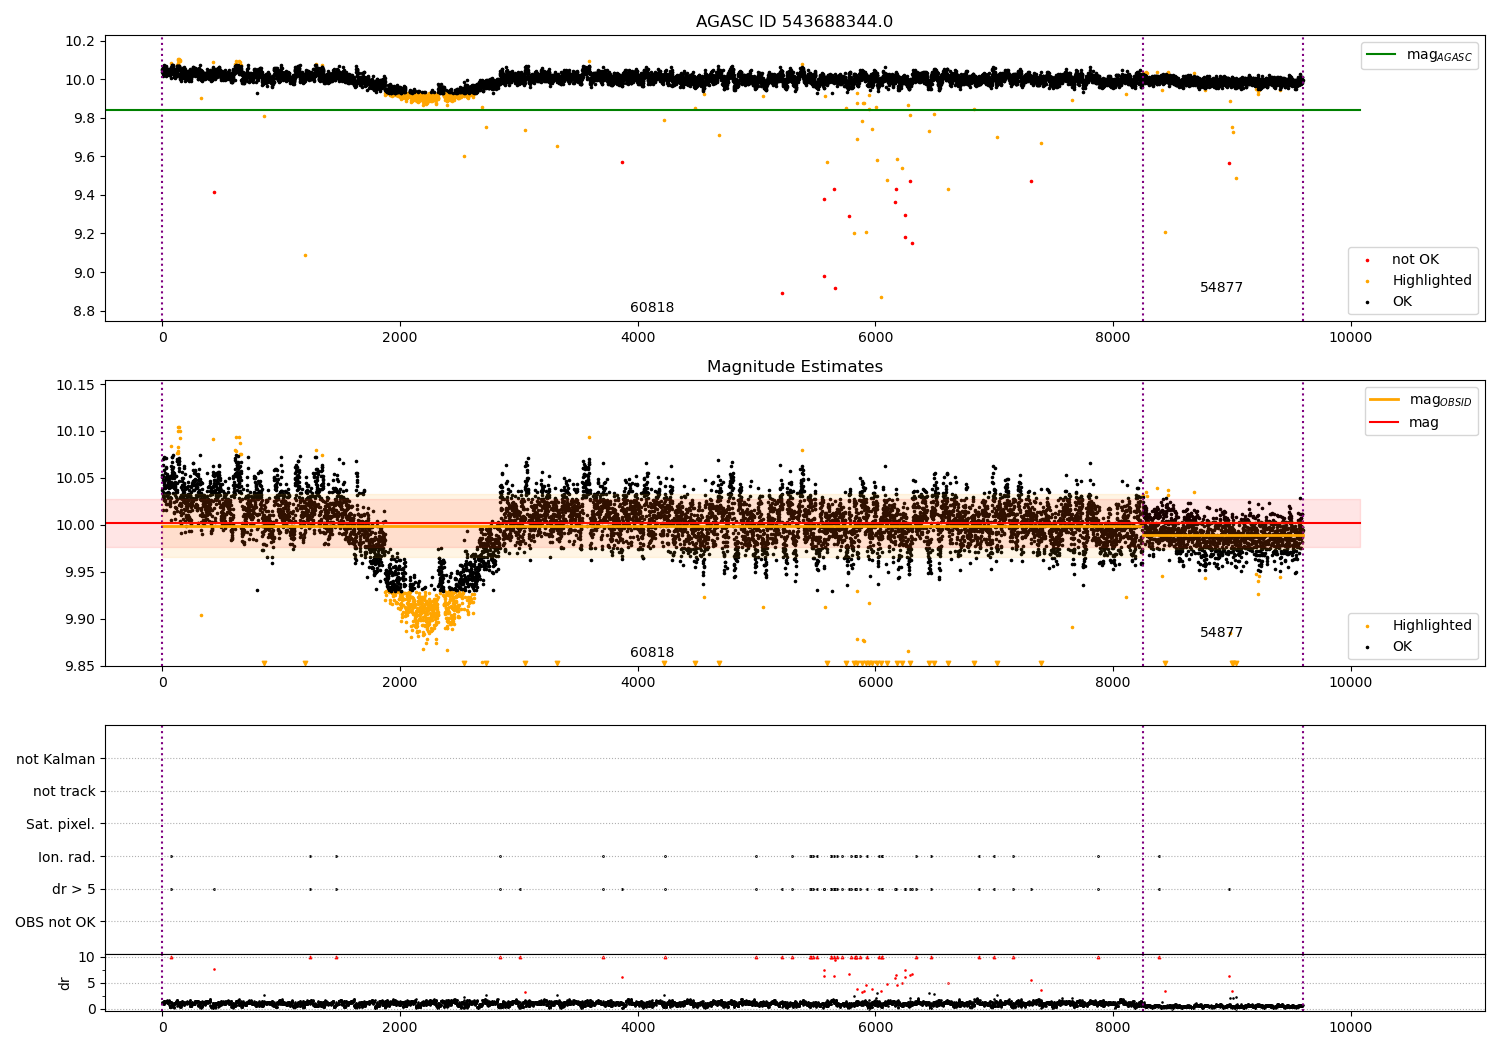Image resolution: width=1500 pixels, height=1050 pixels.
Task: Click the 5 tick on the dr axis
Action: click(91, 983)
